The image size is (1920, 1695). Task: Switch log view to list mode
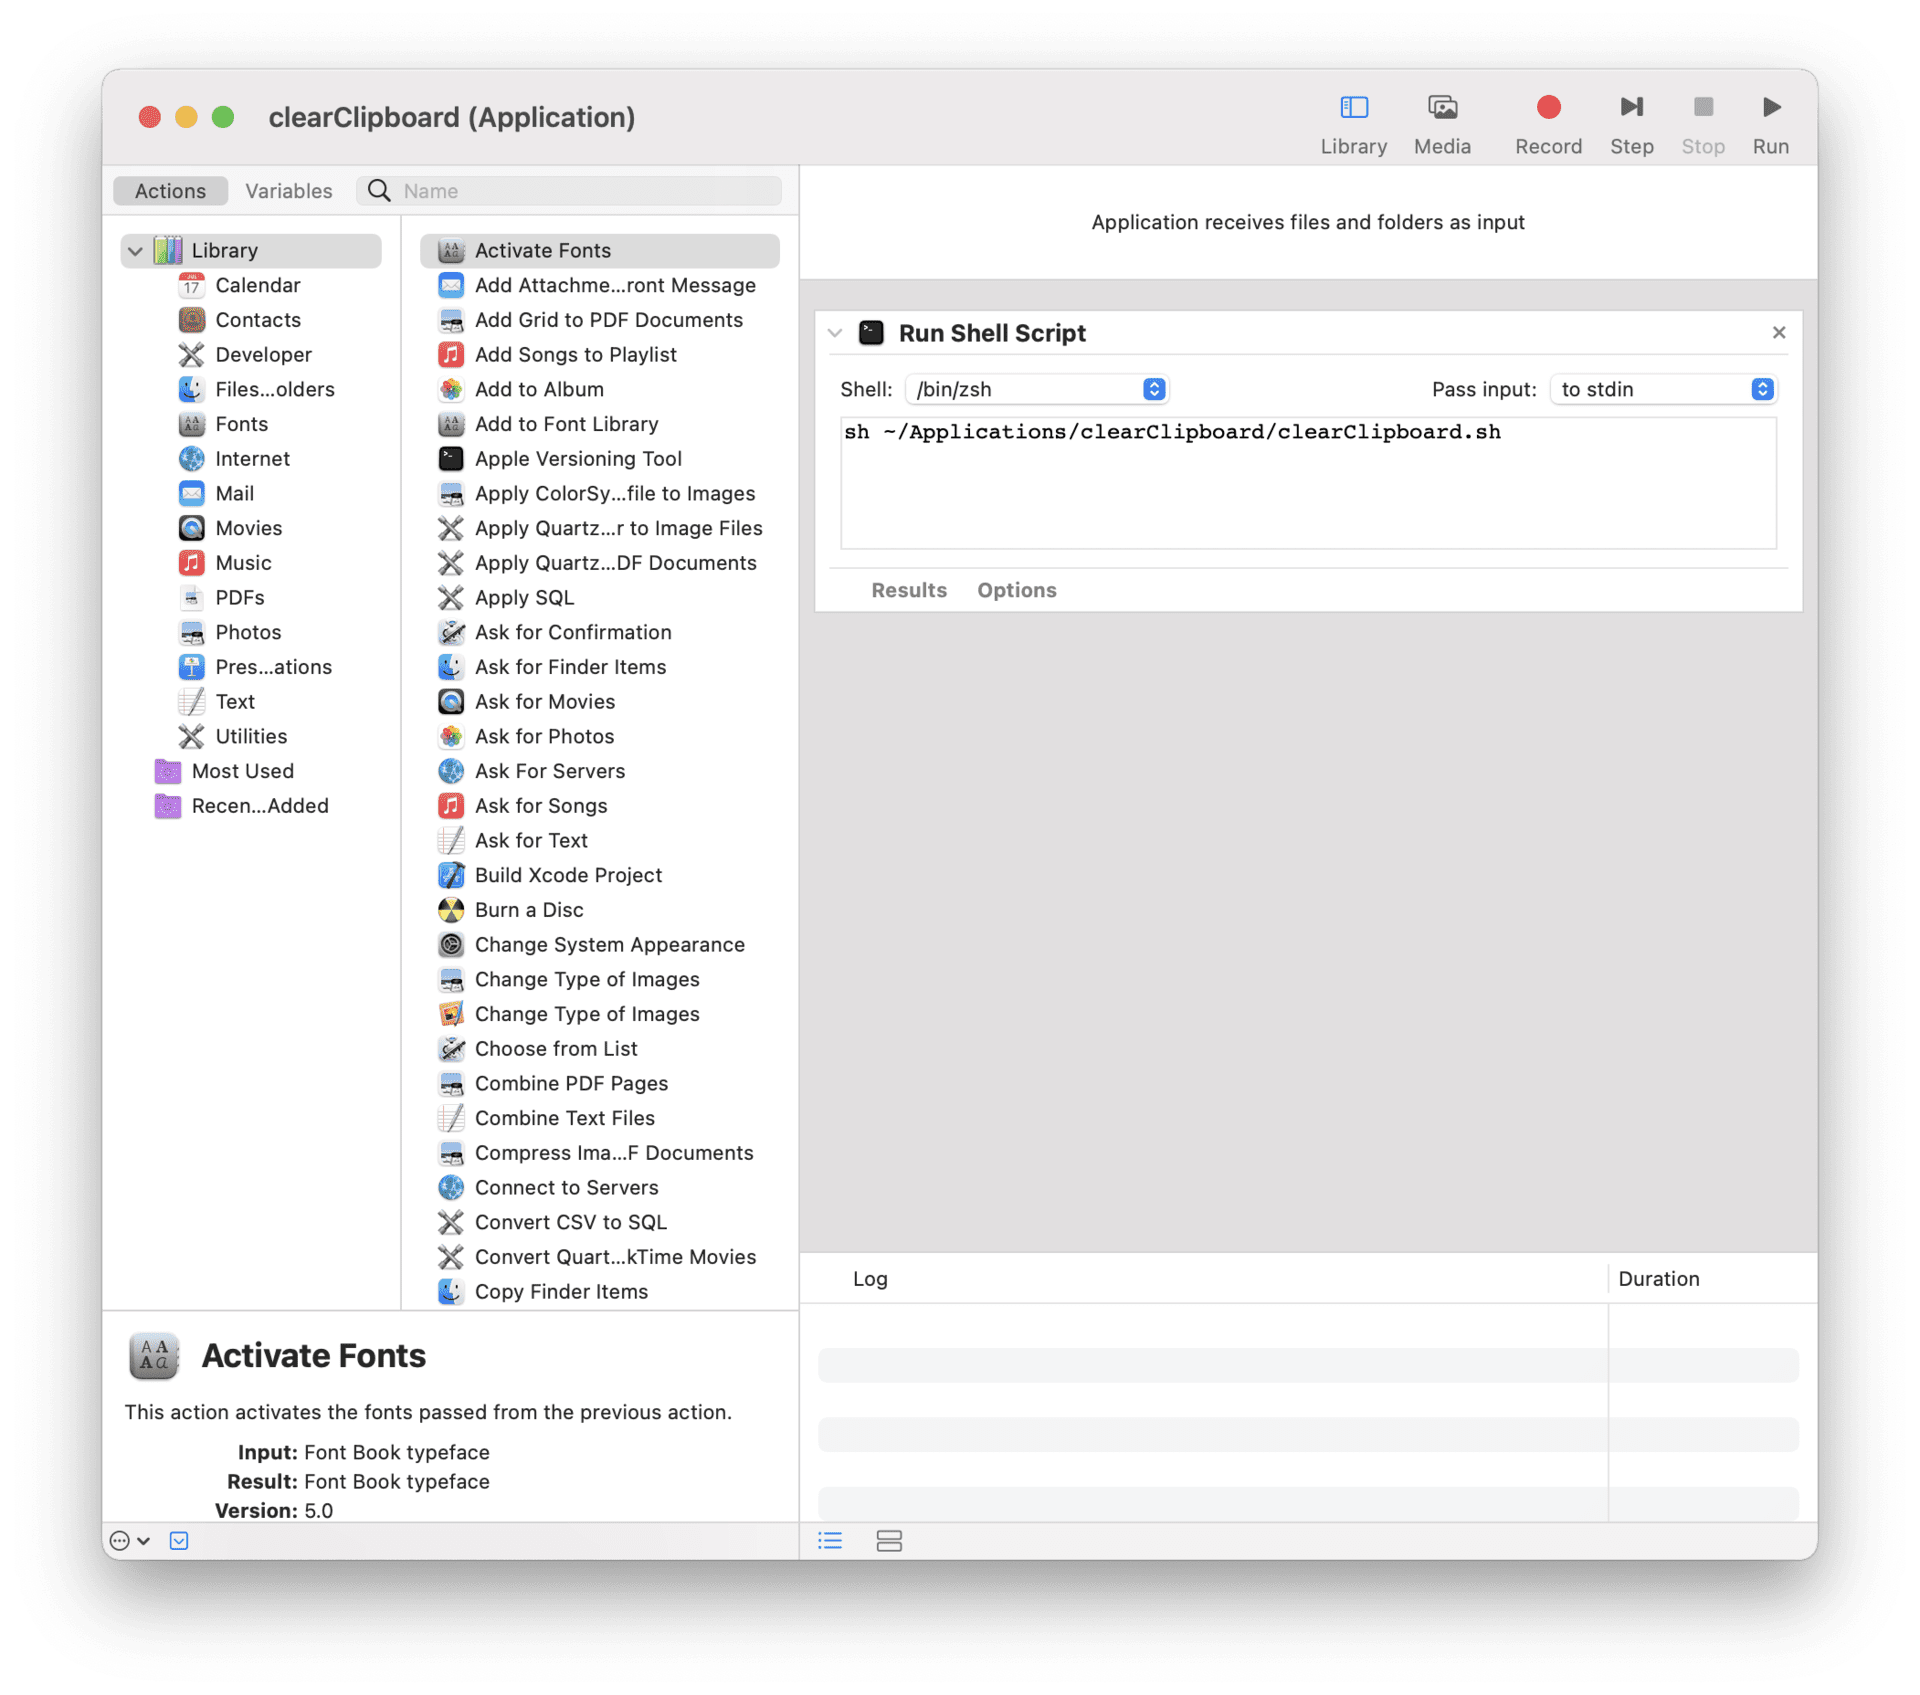click(x=830, y=1540)
